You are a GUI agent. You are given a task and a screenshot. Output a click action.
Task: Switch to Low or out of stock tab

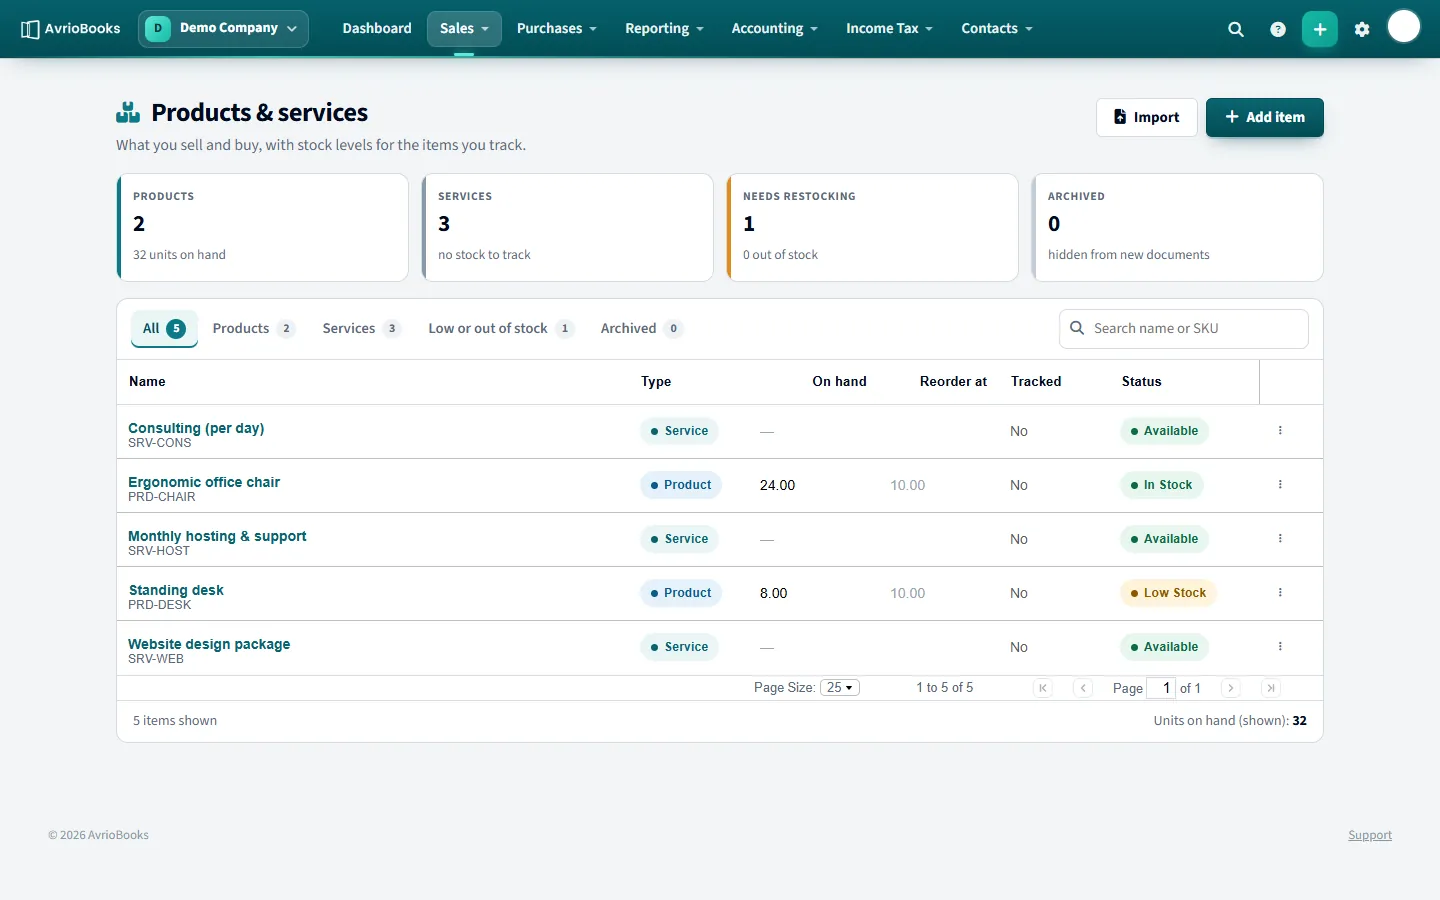coord(500,328)
